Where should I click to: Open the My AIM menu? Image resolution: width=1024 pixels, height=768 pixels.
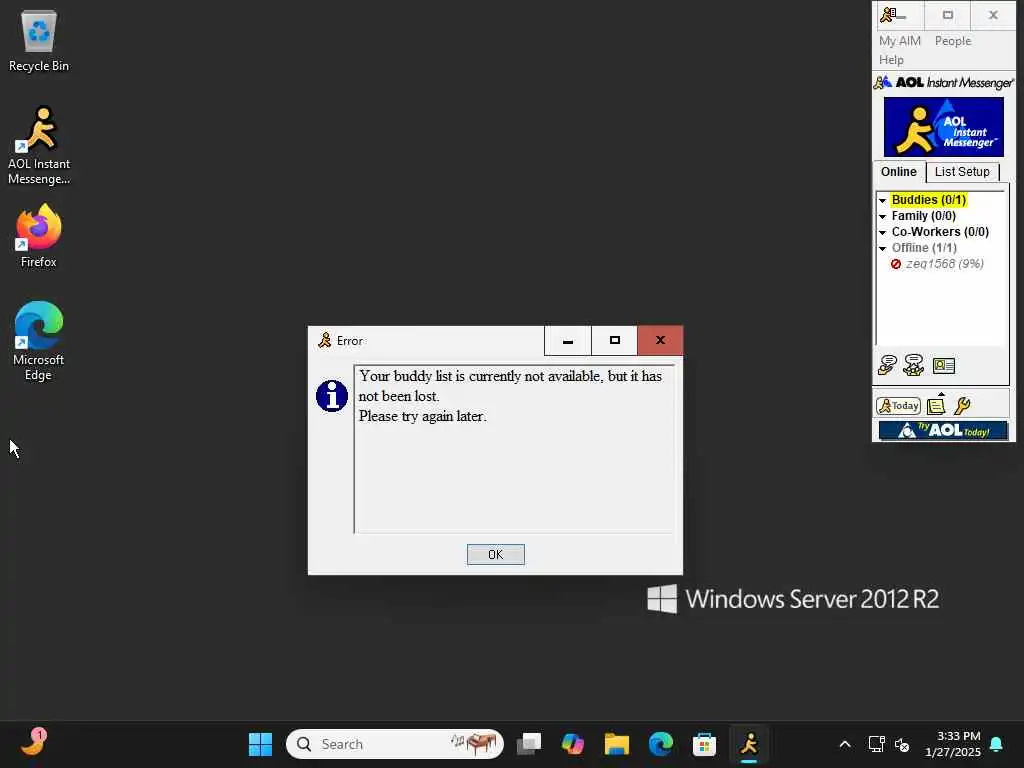point(899,40)
